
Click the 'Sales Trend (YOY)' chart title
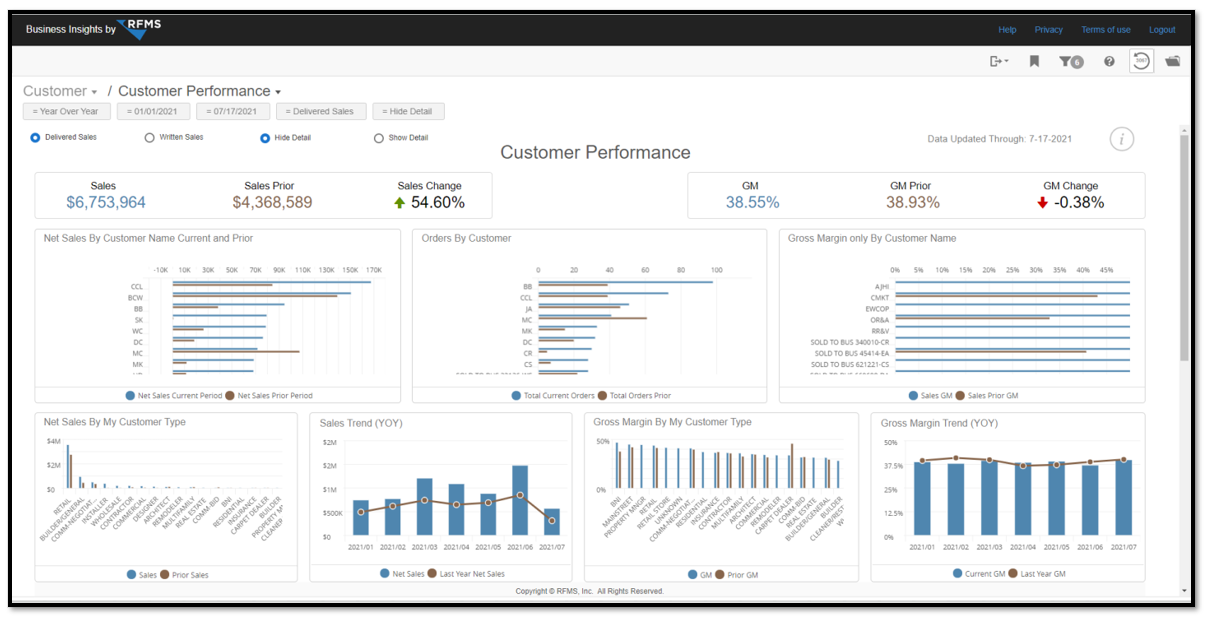tap(361, 423)
